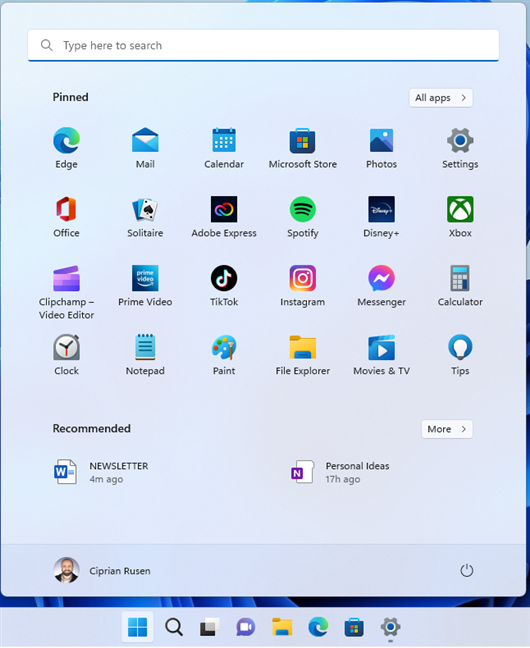530x648 pixels.
Task: Click the Power button
Action: 466,570
